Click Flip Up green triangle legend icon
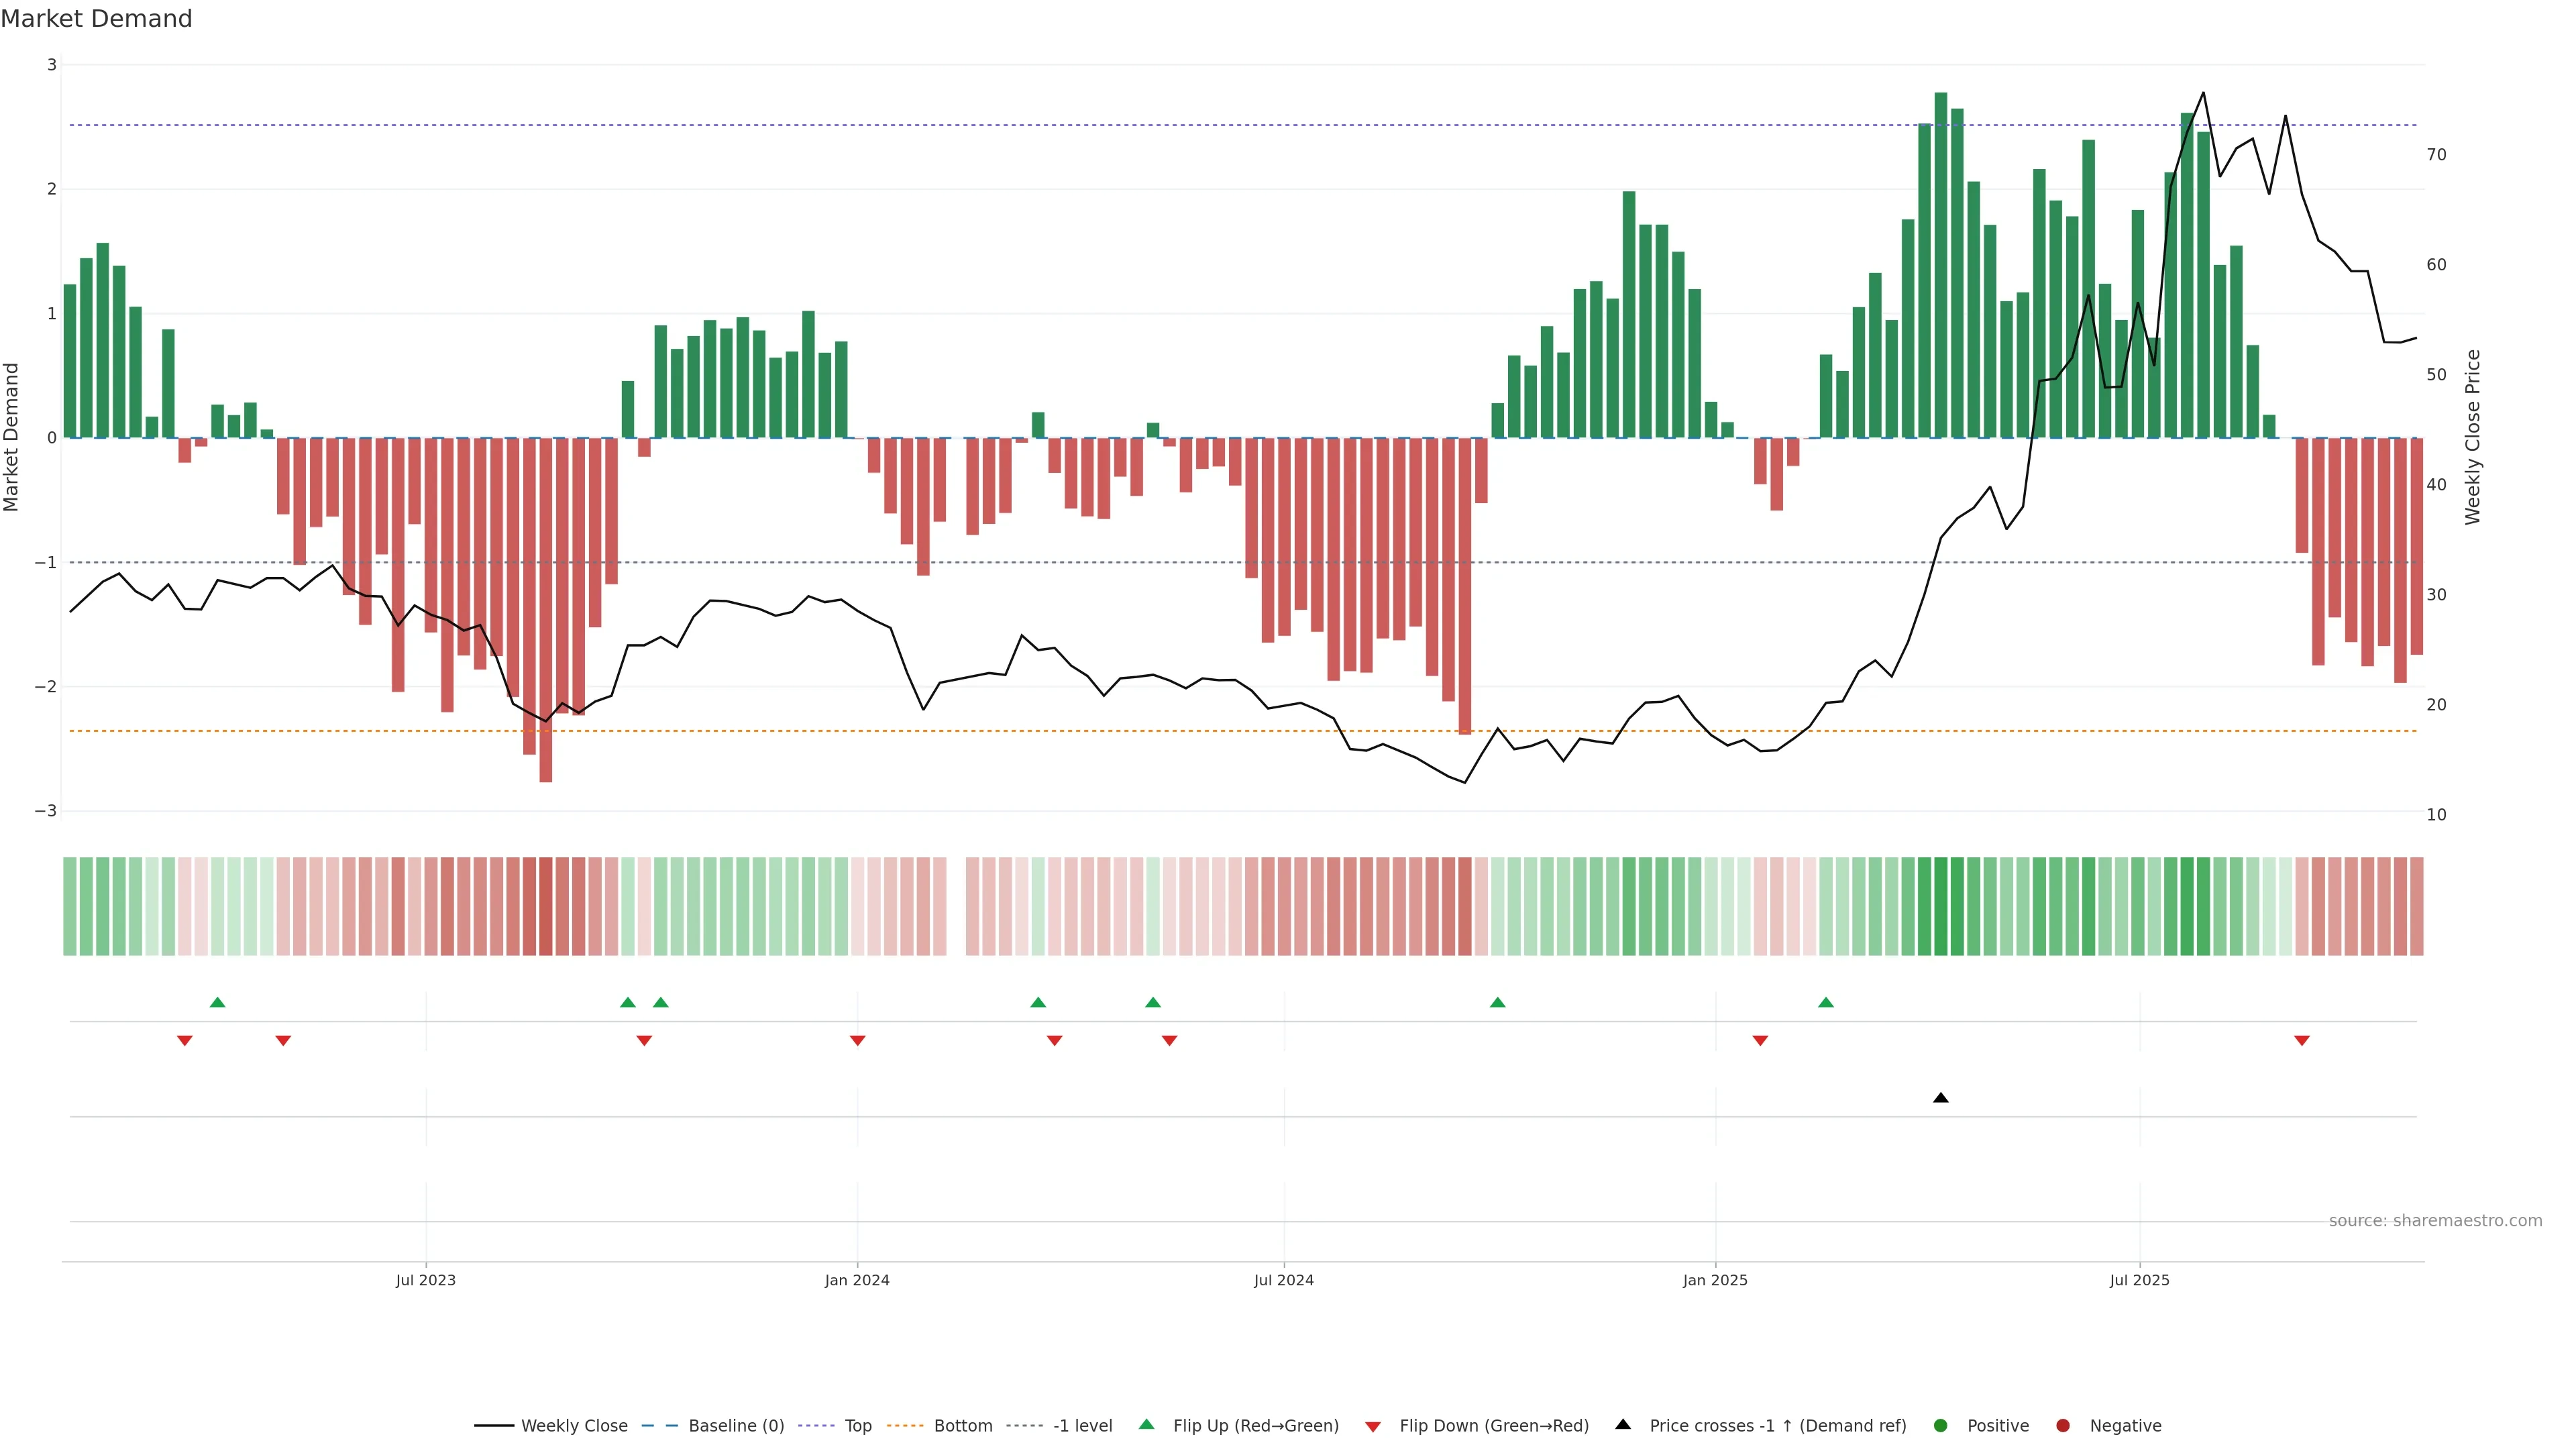The height and width of the screenshot is (1449, 2576). [x=1147, y=1425]
